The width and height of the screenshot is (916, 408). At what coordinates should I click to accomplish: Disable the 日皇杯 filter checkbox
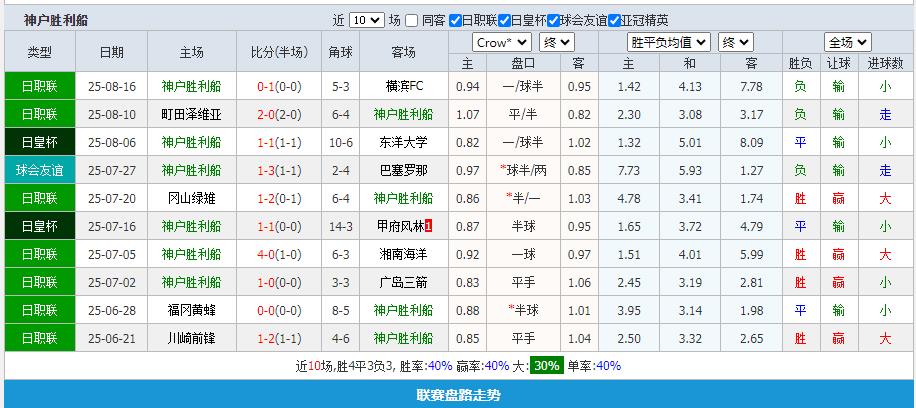(504, 20)
